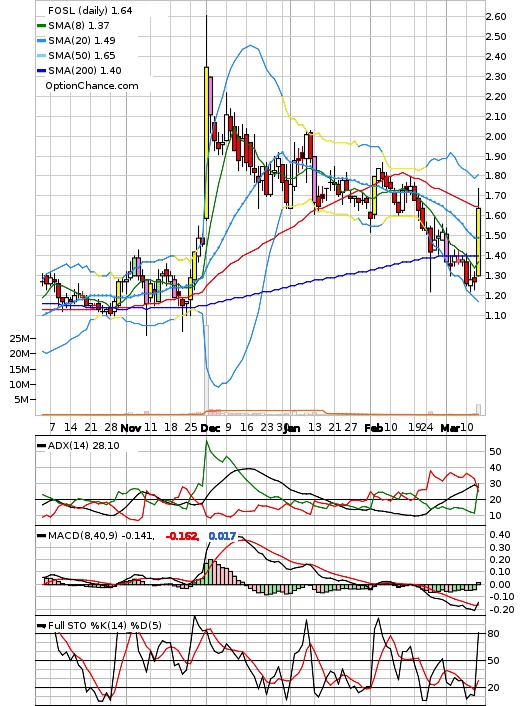Click the latest yellow candlestick in March
Image resolution: width=526 pixels, height=706 pixels.
[x=478, y=242]
